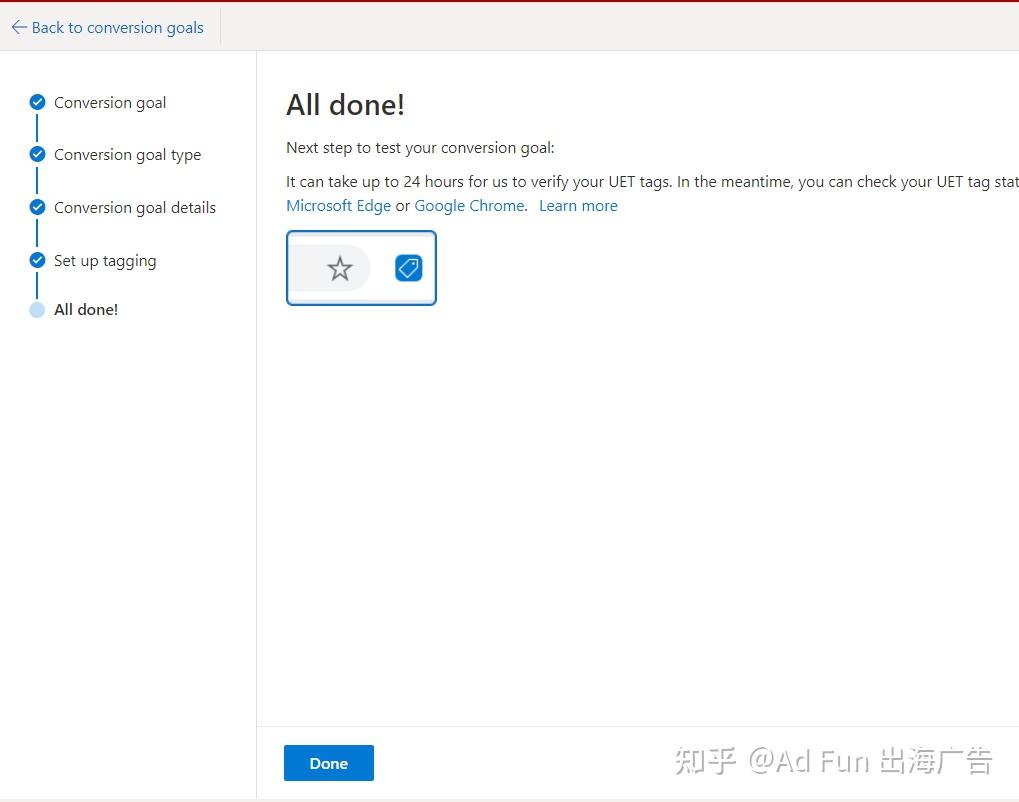Image resolution: width=1019 pixels, height=802 pixels.
Task: Open the Conversion goal type step
Action: pyautogui.click(x=127, y=155)
